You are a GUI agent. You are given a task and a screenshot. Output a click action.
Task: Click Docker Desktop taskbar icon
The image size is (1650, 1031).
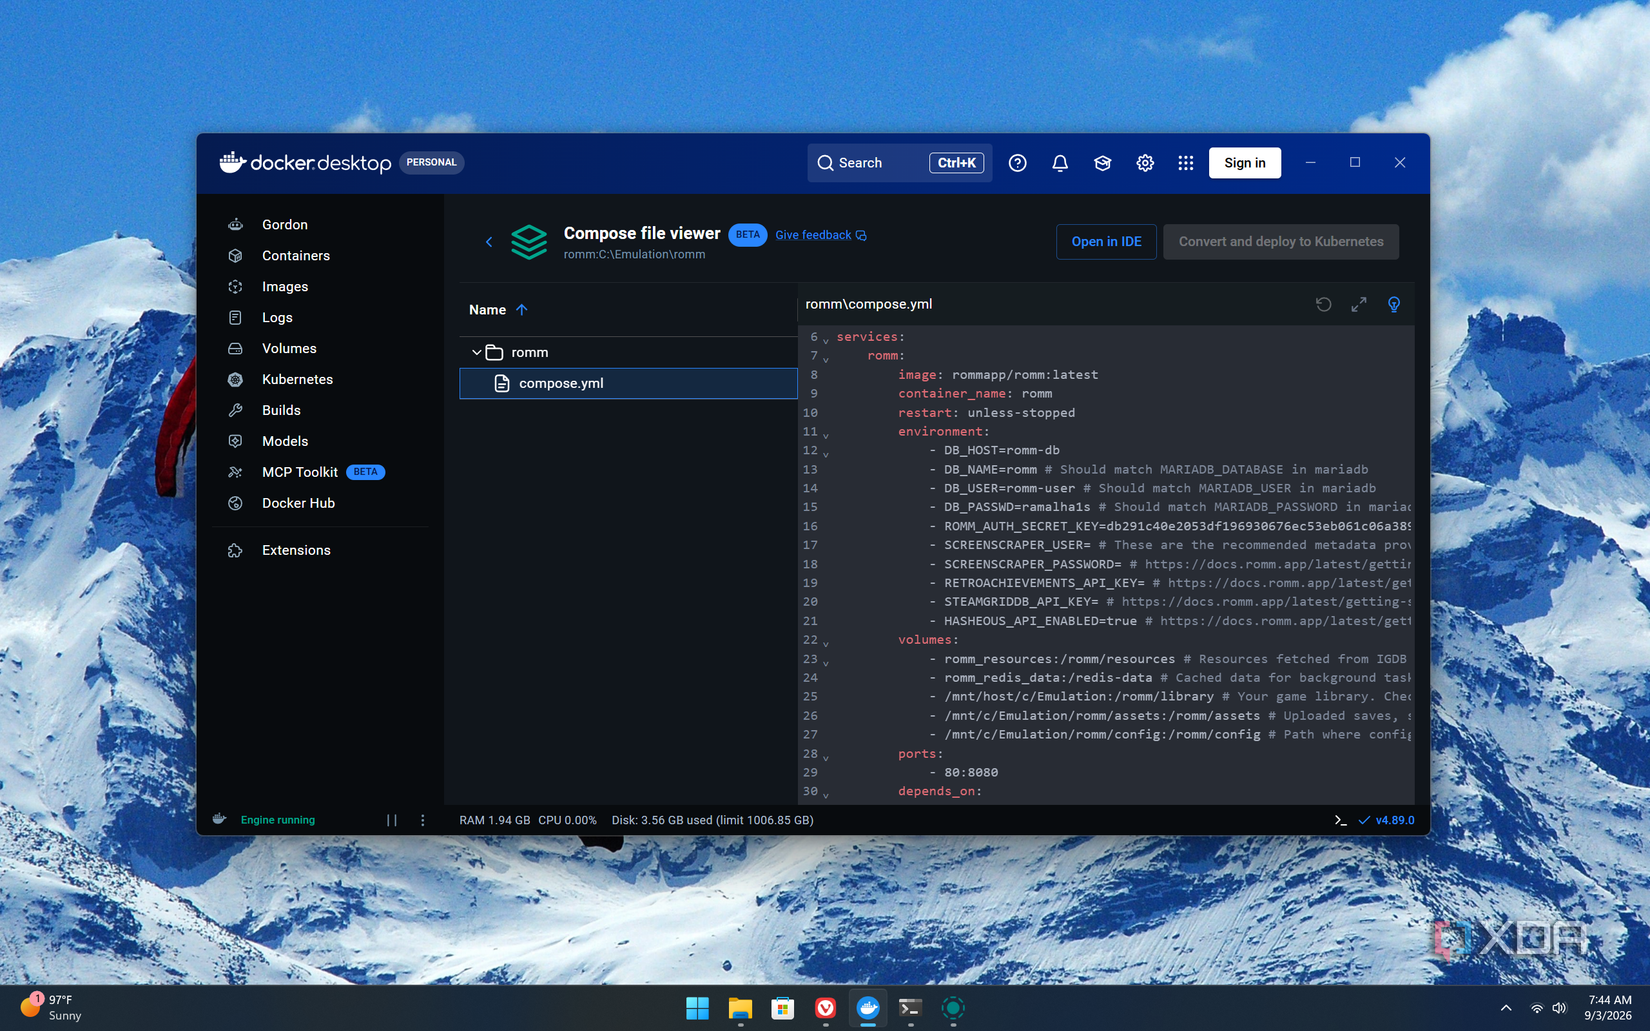tap(868, 1008)
